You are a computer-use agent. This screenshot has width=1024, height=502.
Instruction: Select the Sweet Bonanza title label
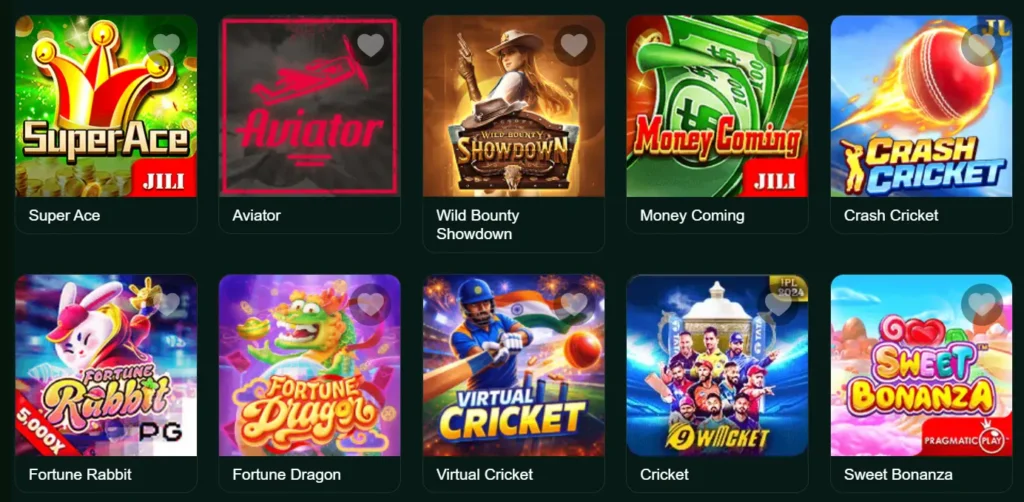pos(898,475)
